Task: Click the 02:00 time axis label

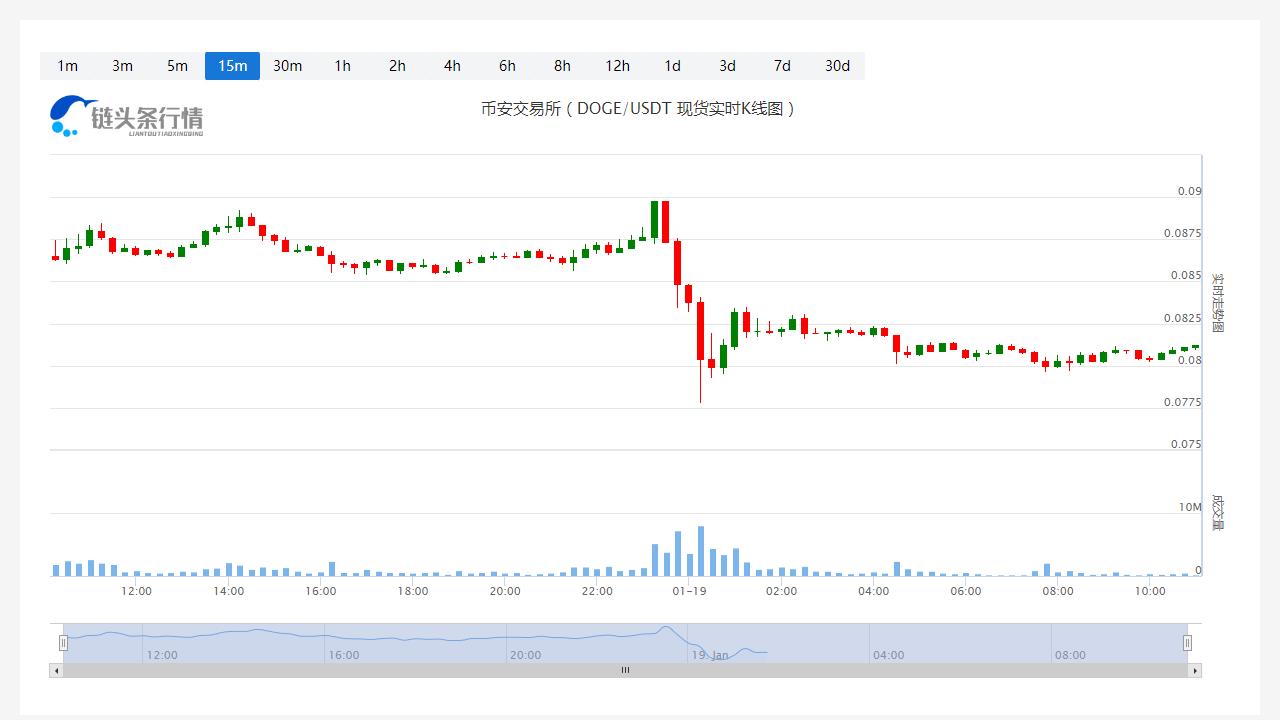Action: tap(781, 591)
